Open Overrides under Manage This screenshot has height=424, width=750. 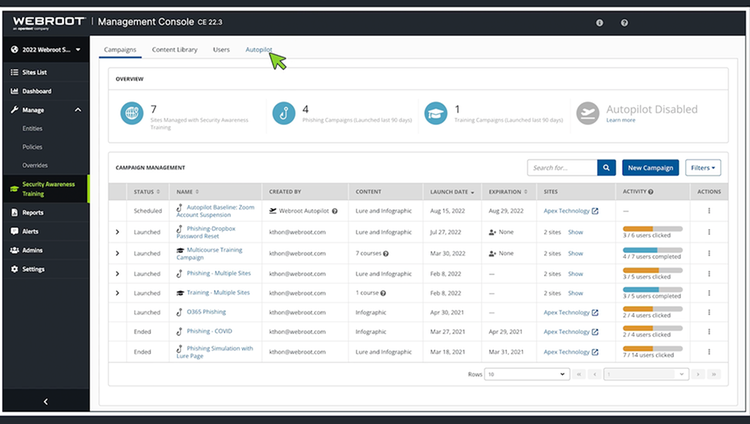35,165
